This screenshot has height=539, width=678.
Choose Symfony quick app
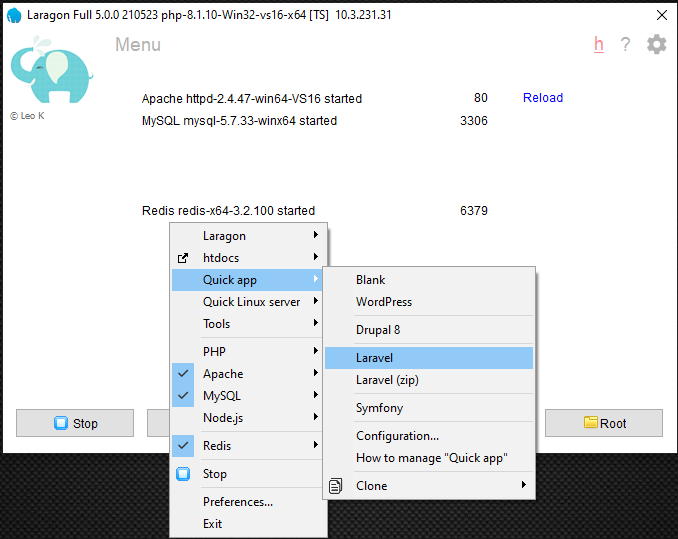pyautogui.click(x=429, y=408)
